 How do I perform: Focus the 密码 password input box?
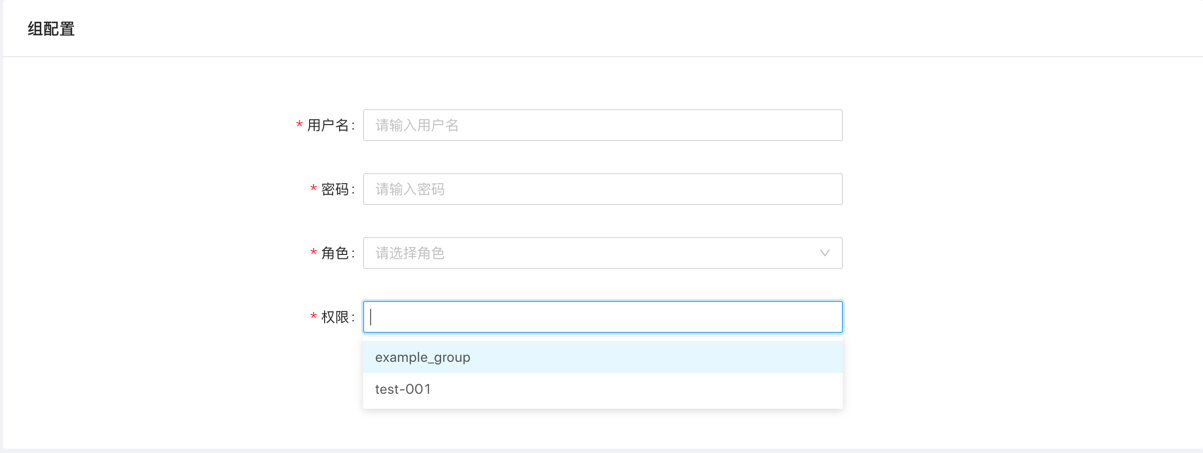coord(602,189)
